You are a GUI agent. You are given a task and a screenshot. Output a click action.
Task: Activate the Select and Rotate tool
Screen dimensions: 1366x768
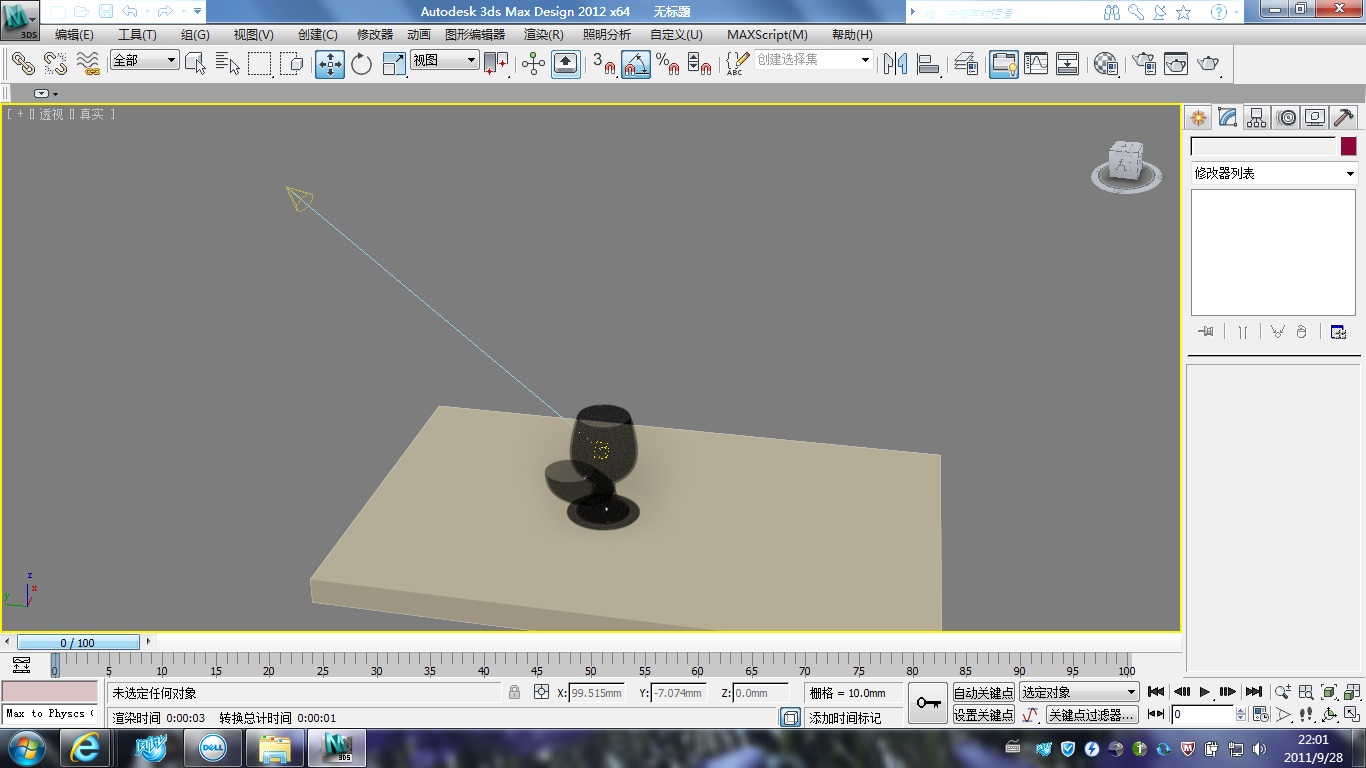pyautogui.click(x=362, y=64)
